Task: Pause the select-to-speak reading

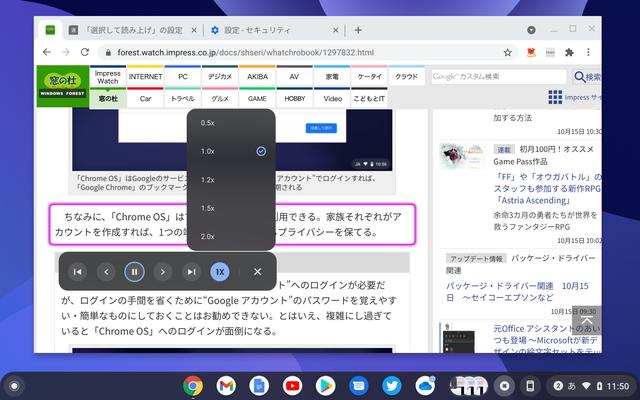Action: pos(134,272)
